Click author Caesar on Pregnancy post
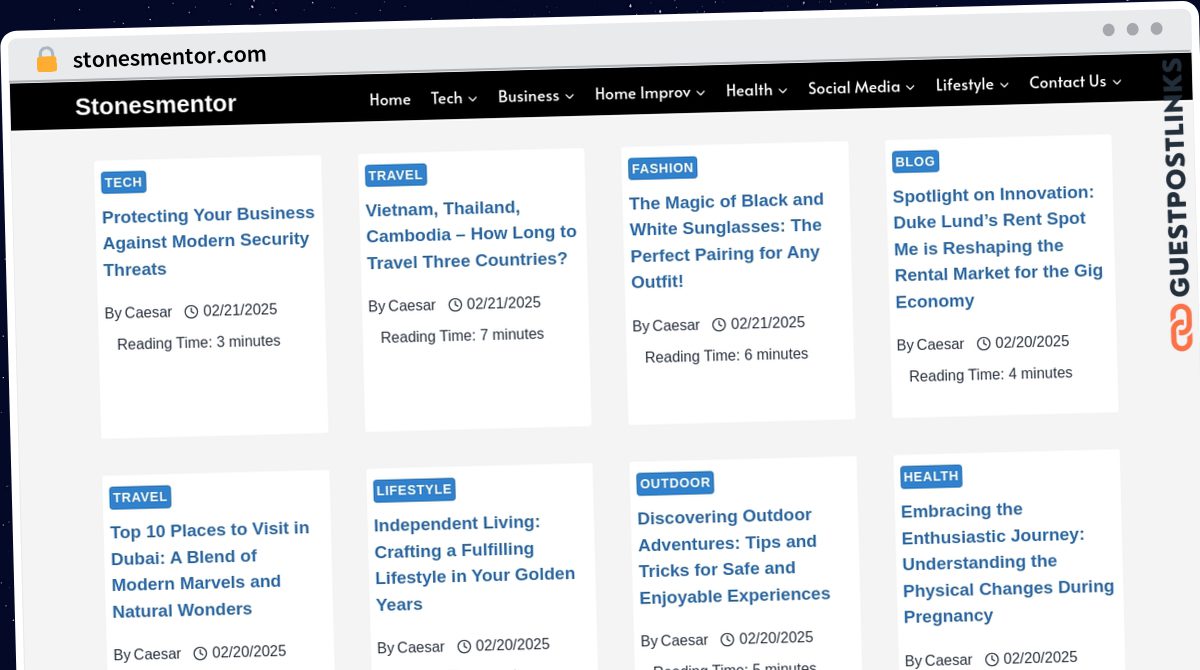1200x670 pixels. pyautogui.click(x=949, y=661)
